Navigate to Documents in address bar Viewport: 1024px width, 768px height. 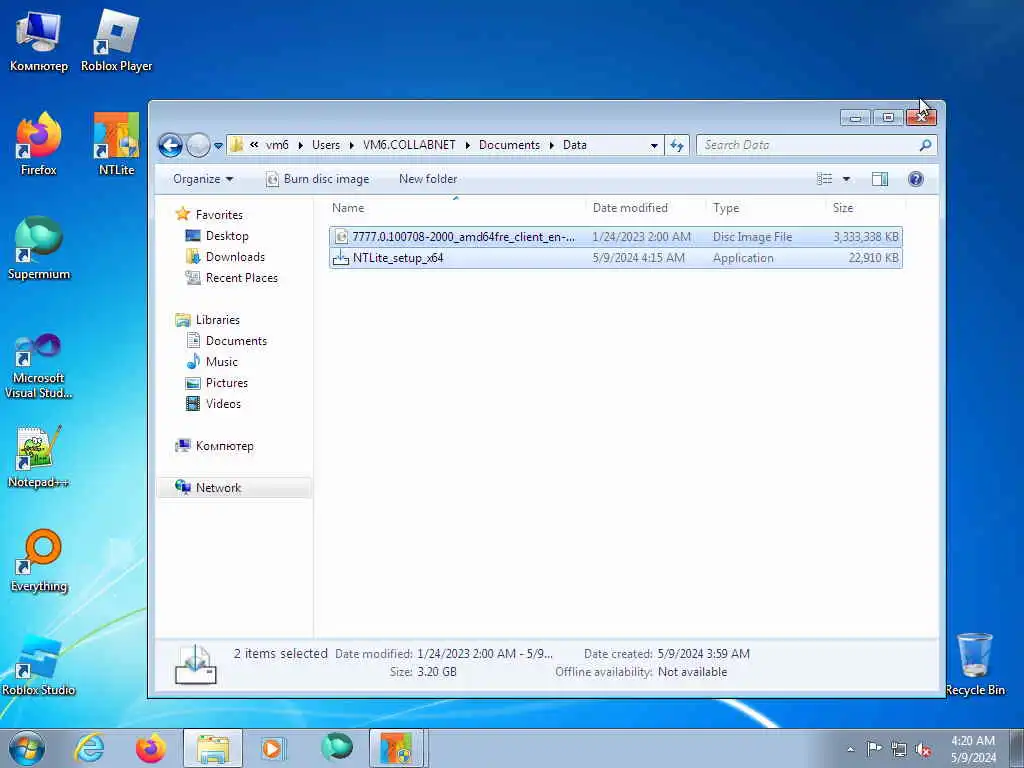click(509, 145)
